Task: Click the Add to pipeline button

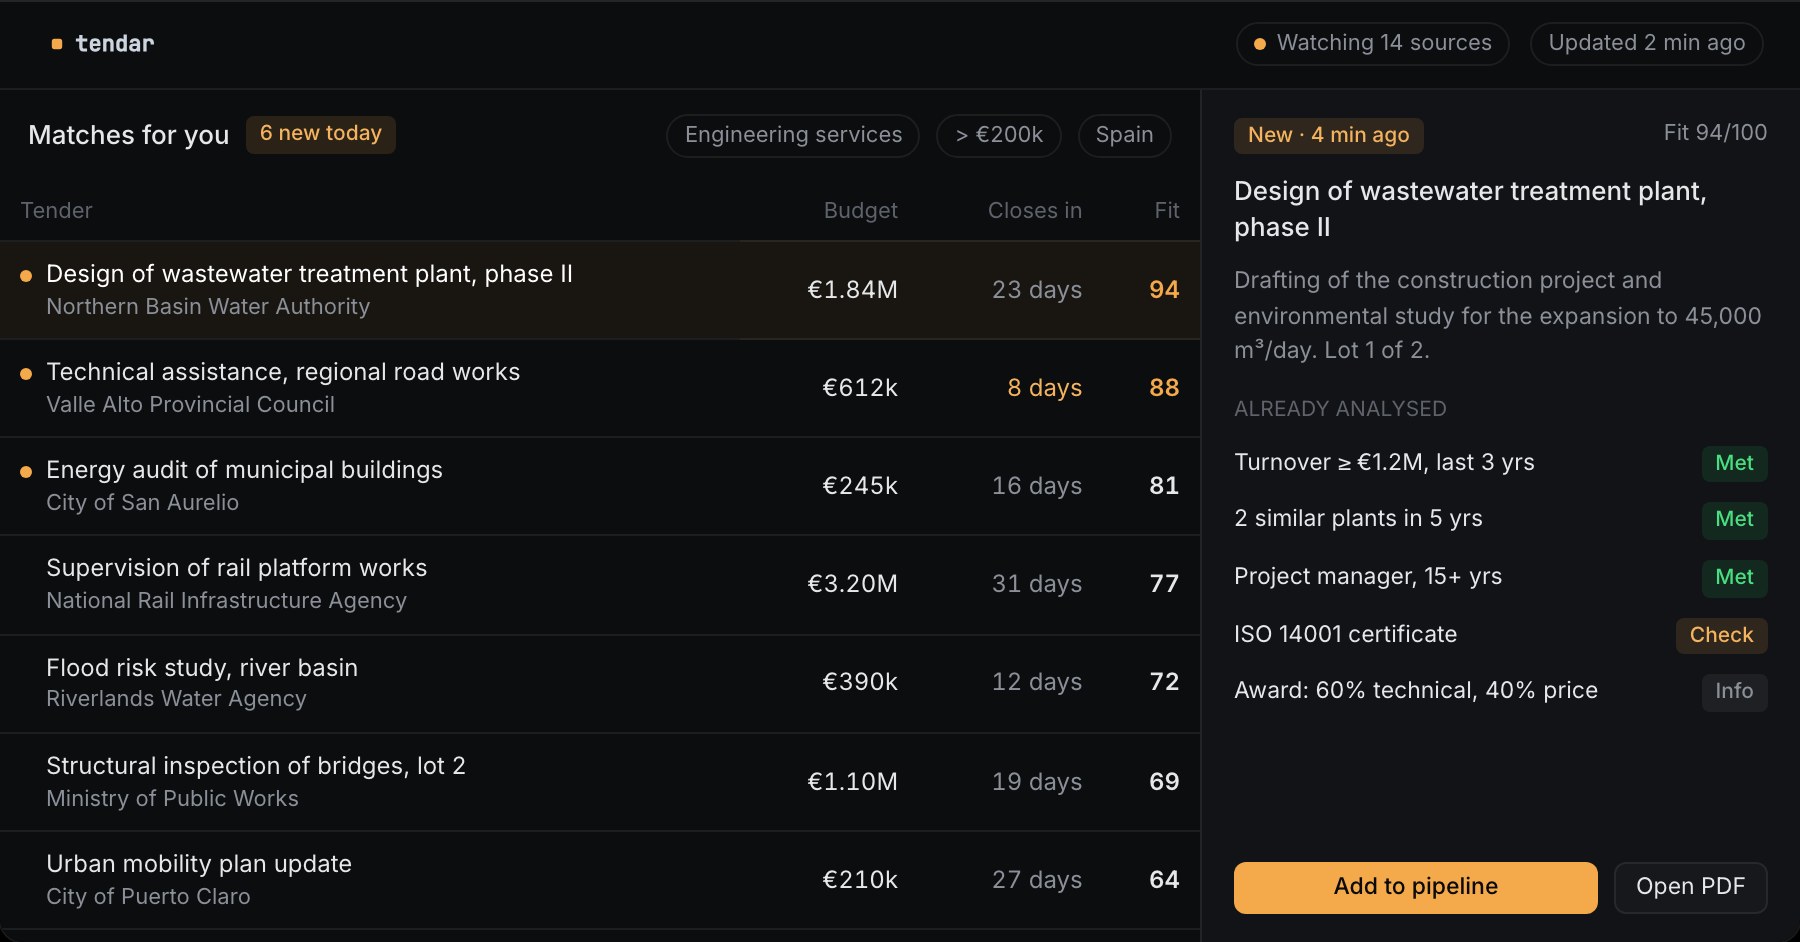Action: click(1415, 887)
